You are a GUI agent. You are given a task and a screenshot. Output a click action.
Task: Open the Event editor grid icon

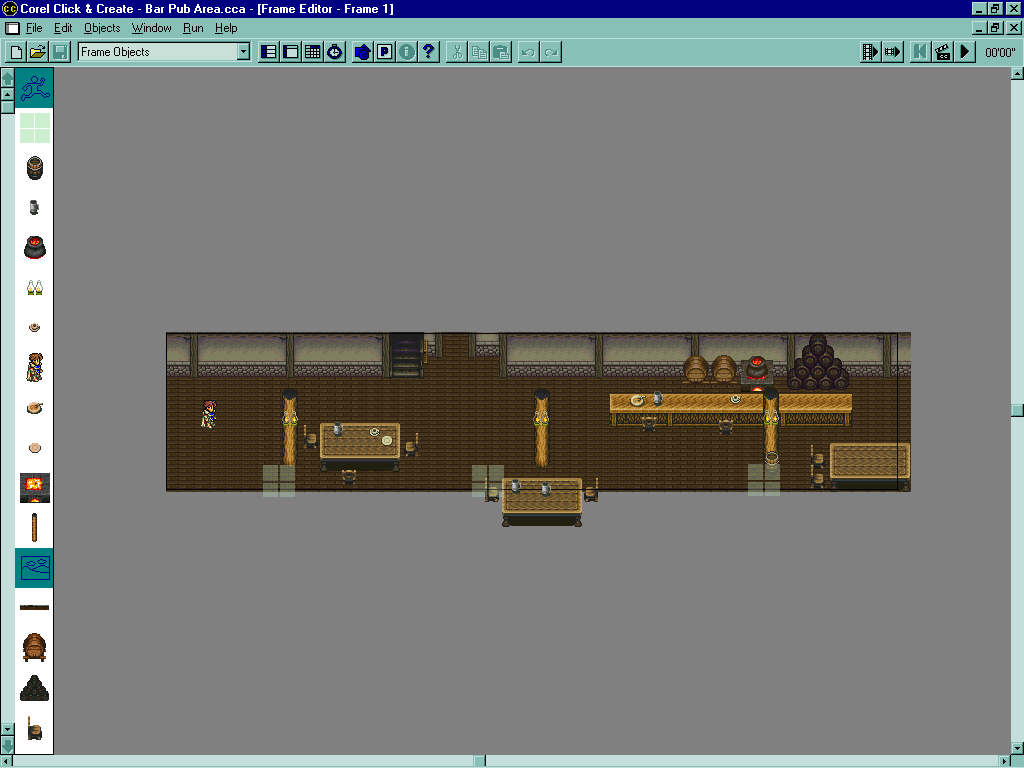point(313,52)
